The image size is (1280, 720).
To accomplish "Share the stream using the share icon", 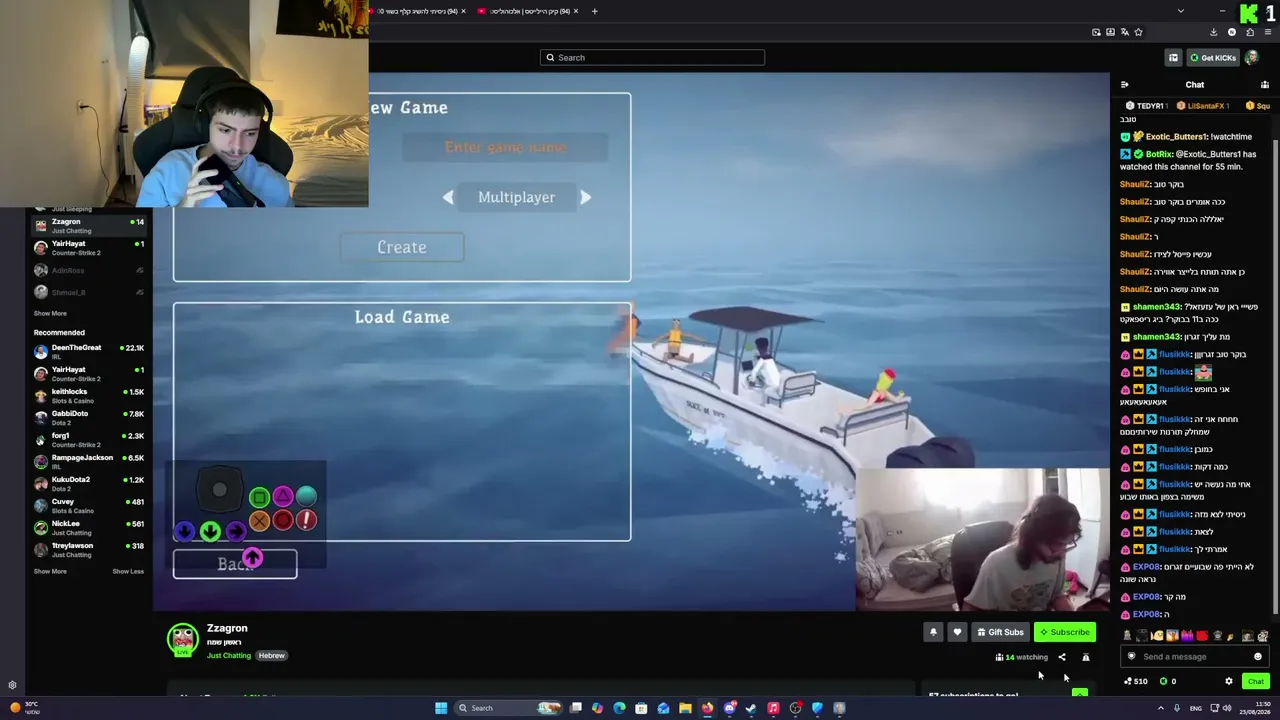I will [x=1062, y=657].
